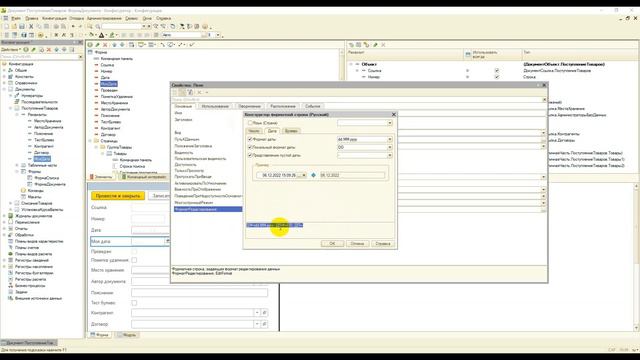This screenshot has width=640, height=360.
Task: Click the Undo arrow icon in toolbar
Action: pyautogui.click(x=73, y=27)
